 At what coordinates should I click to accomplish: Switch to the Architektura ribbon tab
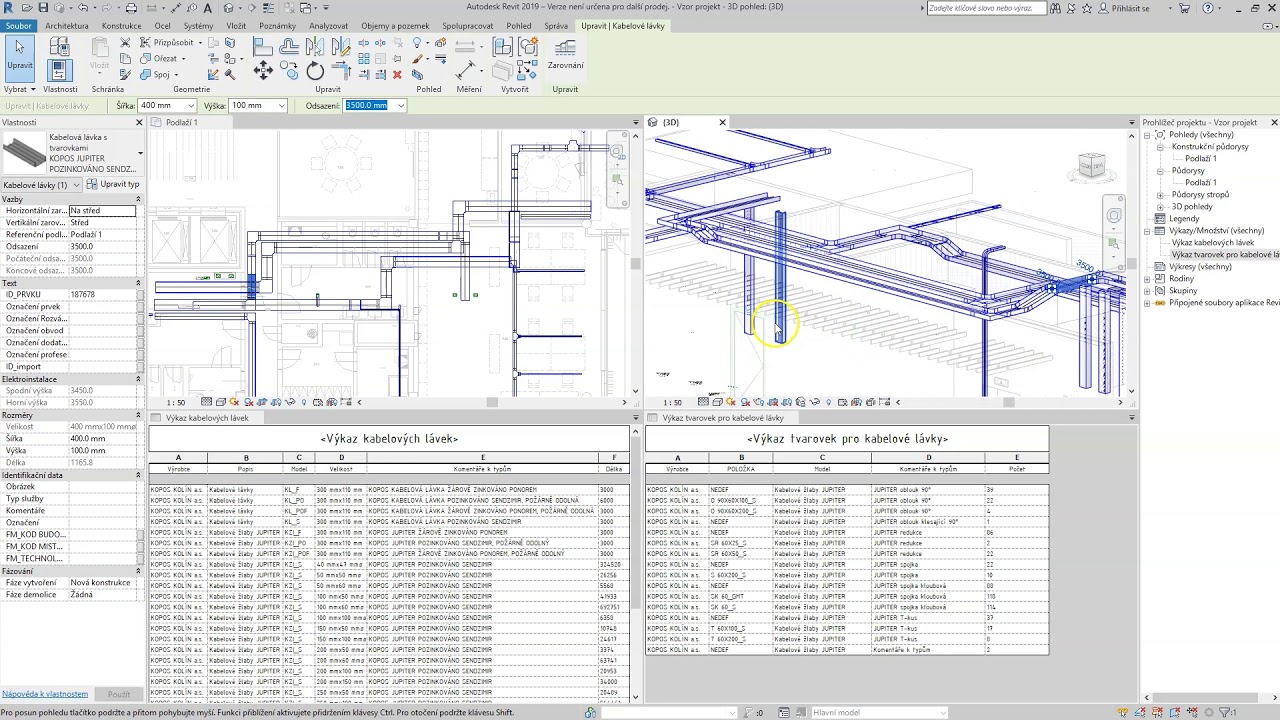tap(67, 26)
